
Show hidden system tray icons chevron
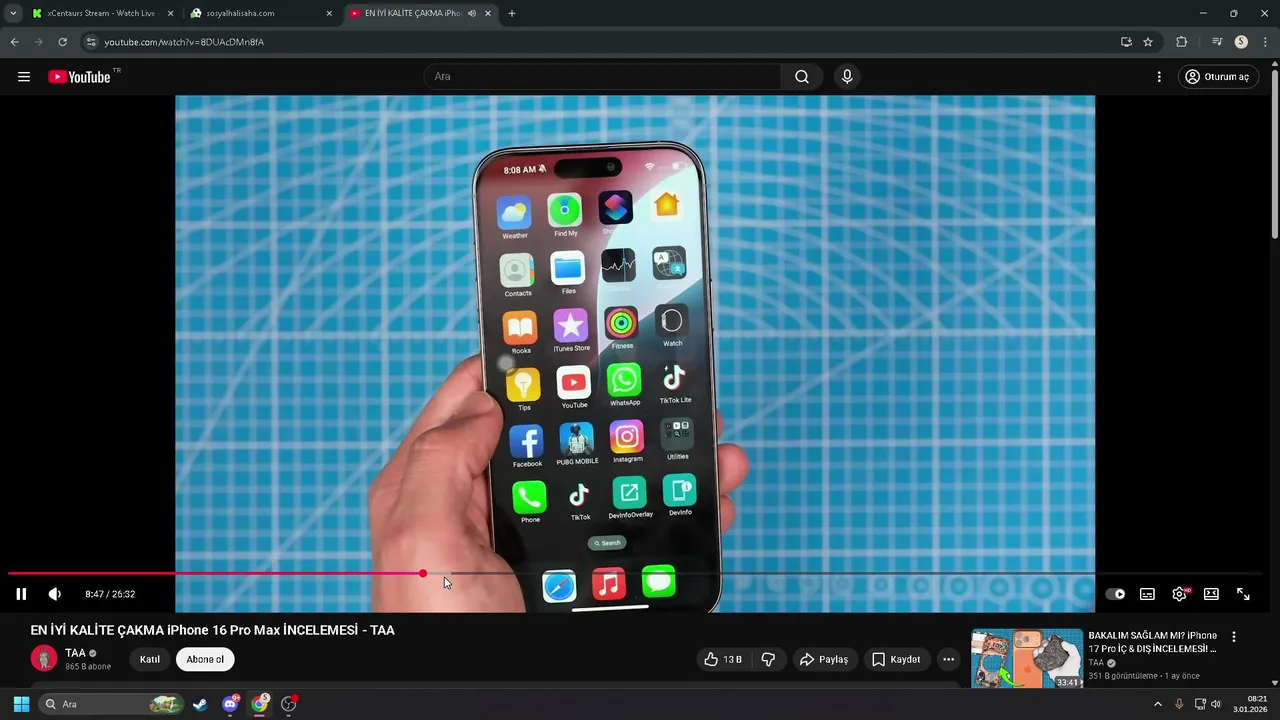point(1158,704)
